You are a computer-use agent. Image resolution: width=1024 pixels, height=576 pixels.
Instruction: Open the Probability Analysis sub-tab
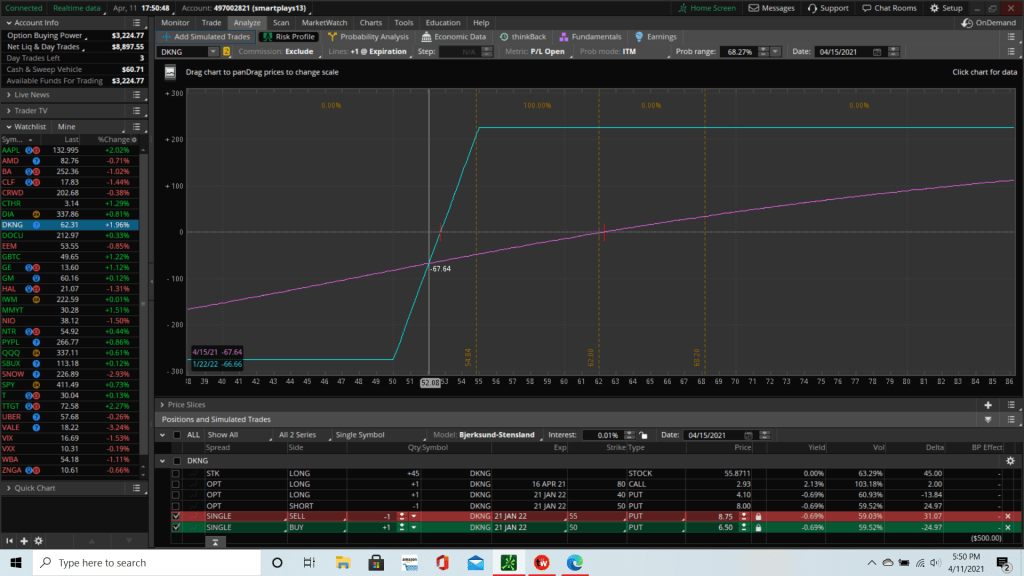(368, 37)
